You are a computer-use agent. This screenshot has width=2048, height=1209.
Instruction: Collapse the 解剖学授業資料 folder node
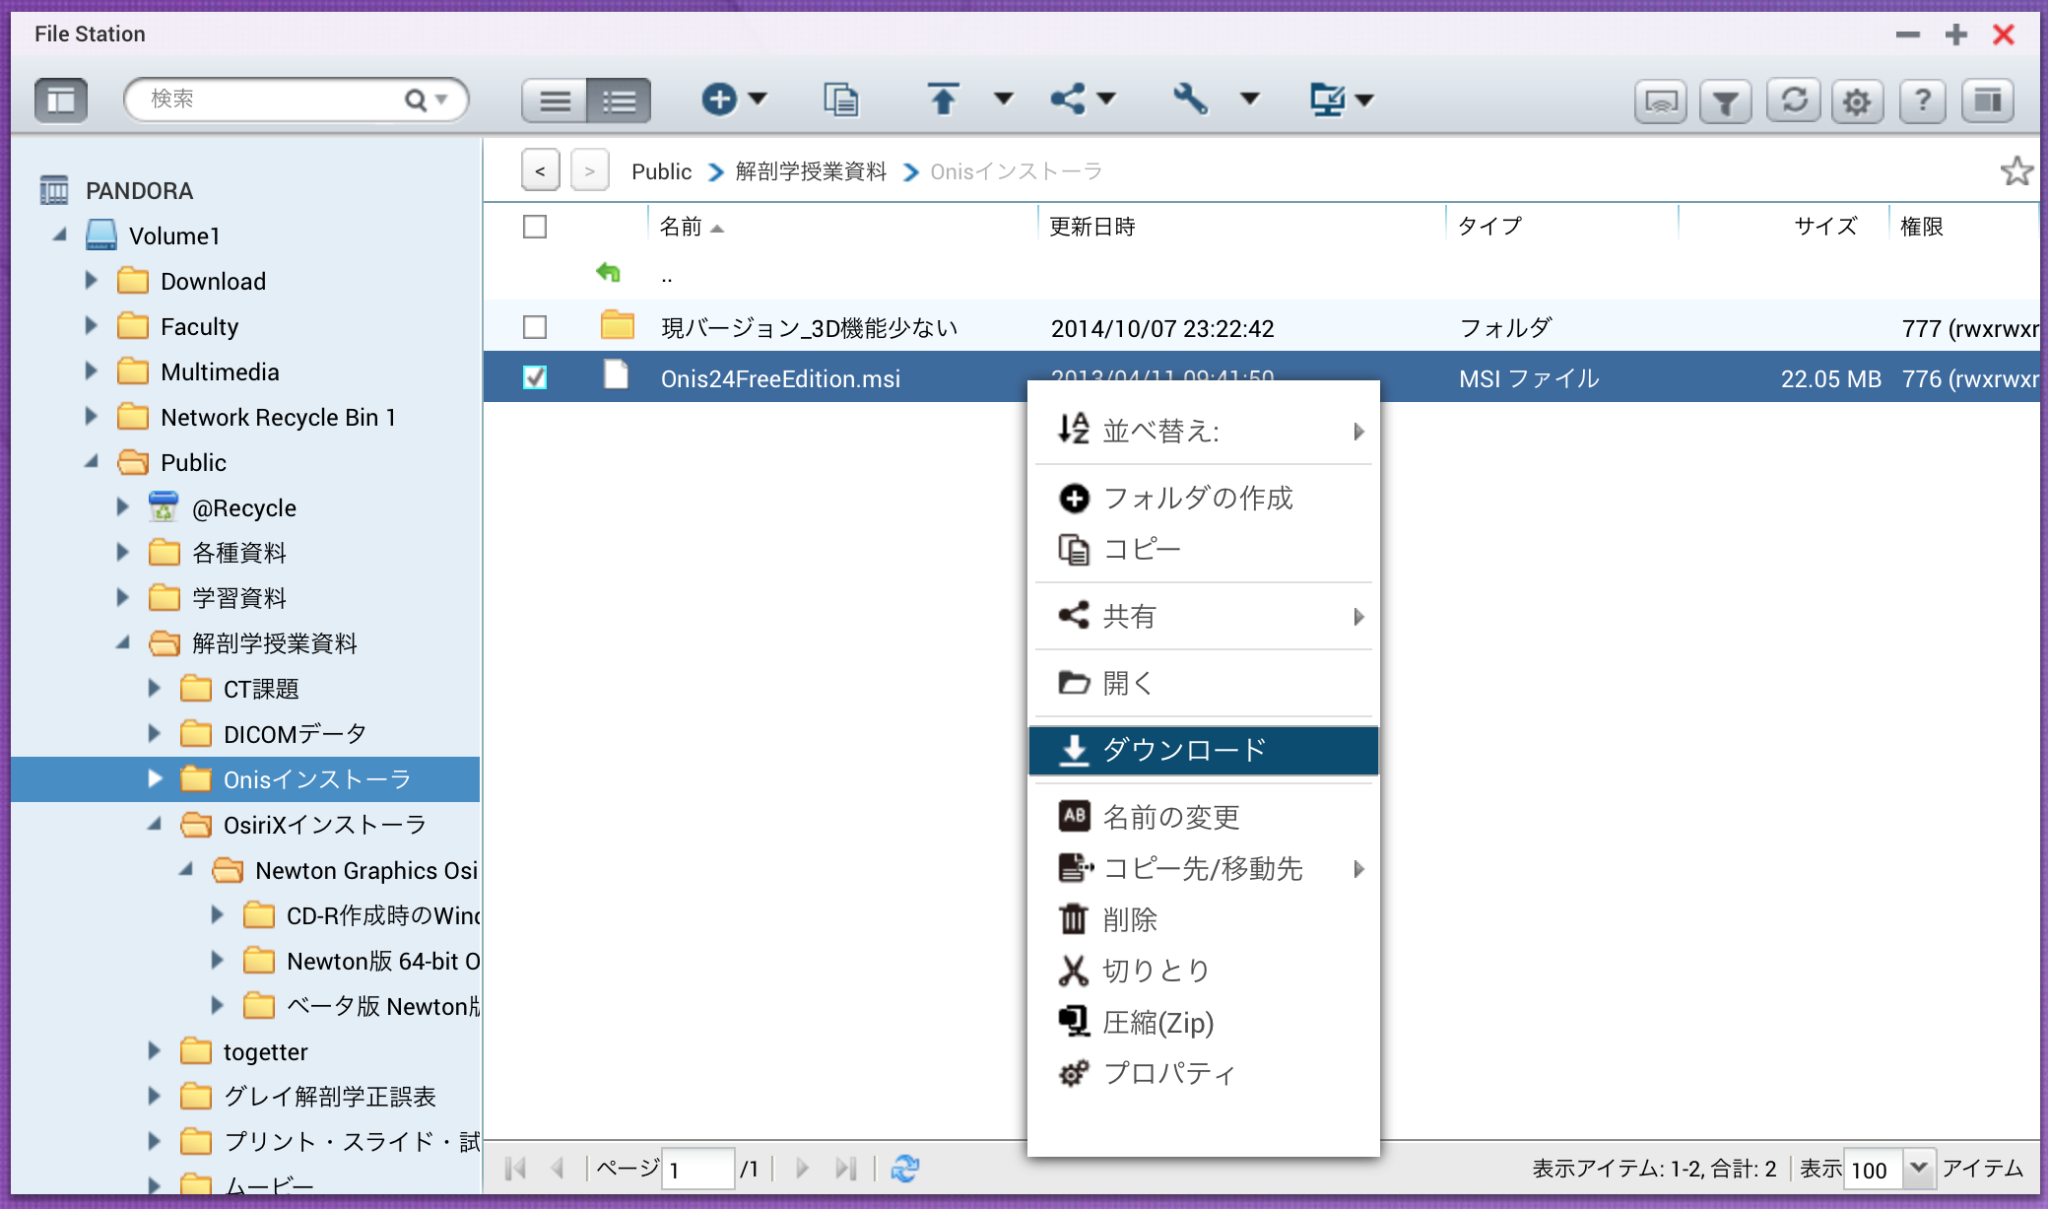pos(123,643)
